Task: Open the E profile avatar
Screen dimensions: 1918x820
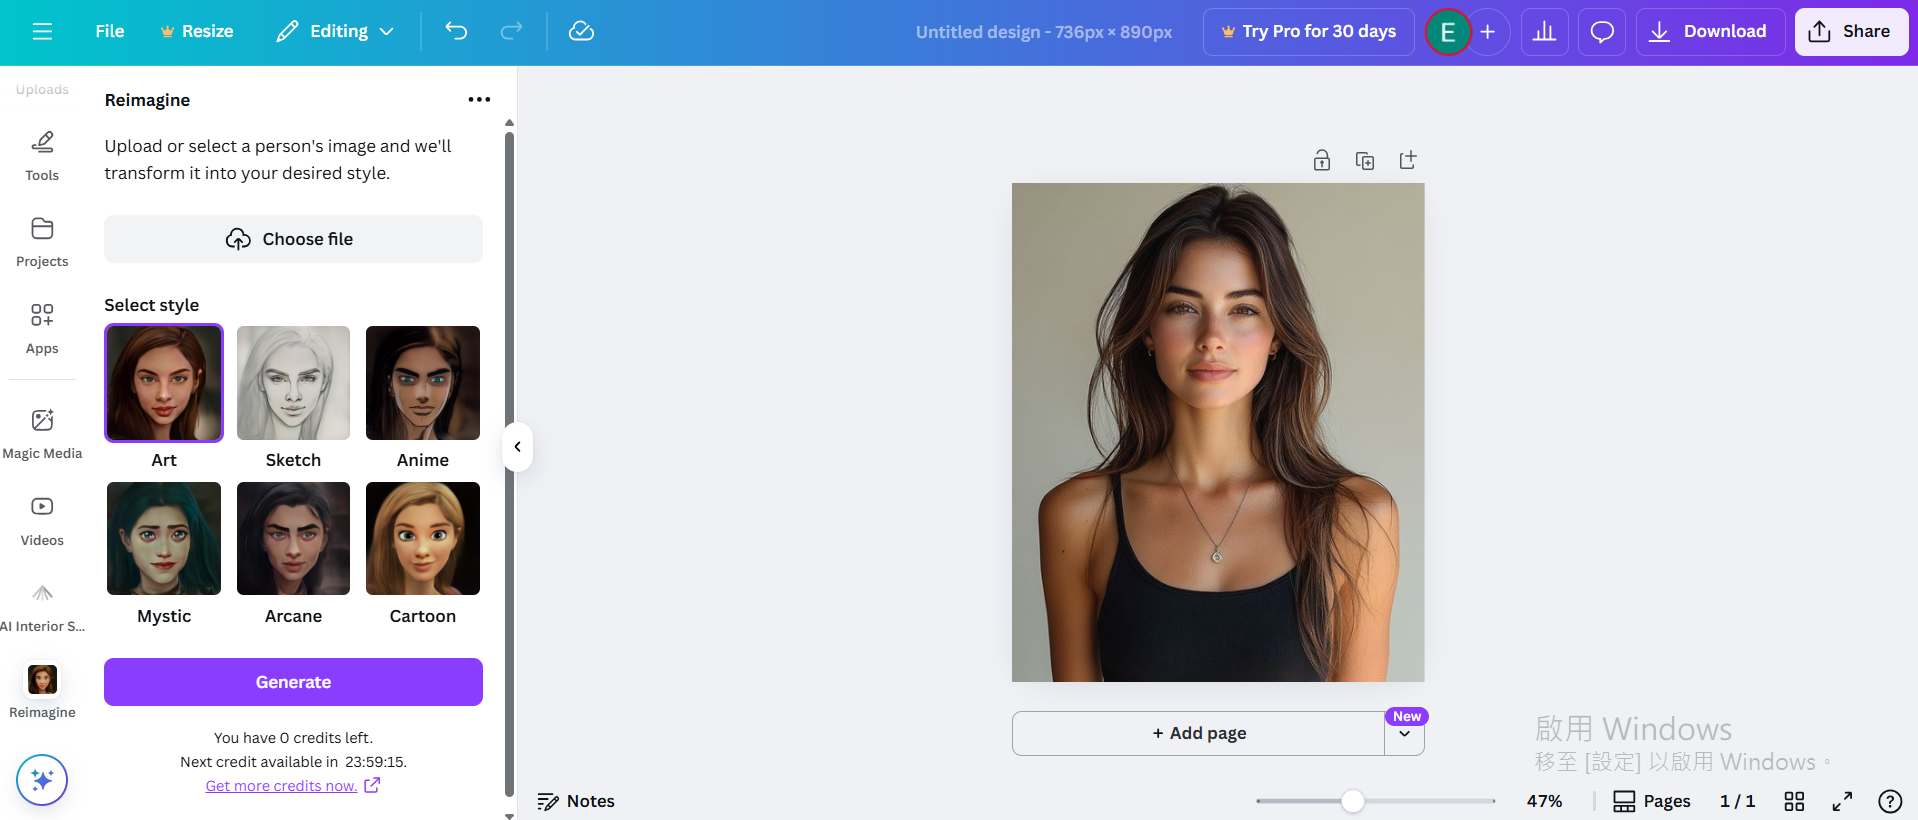Action: coord(1447,32)
